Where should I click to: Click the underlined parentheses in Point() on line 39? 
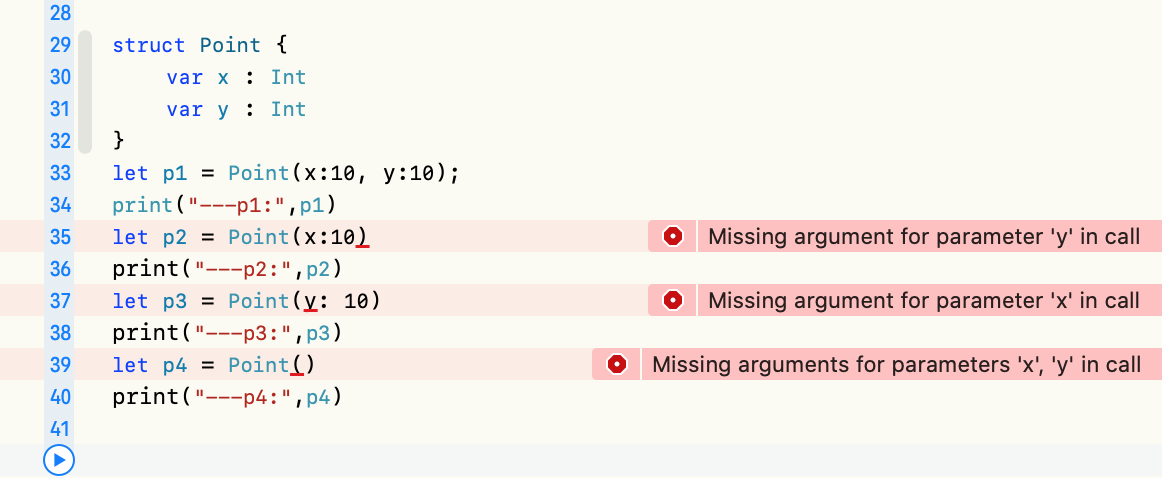302,365
